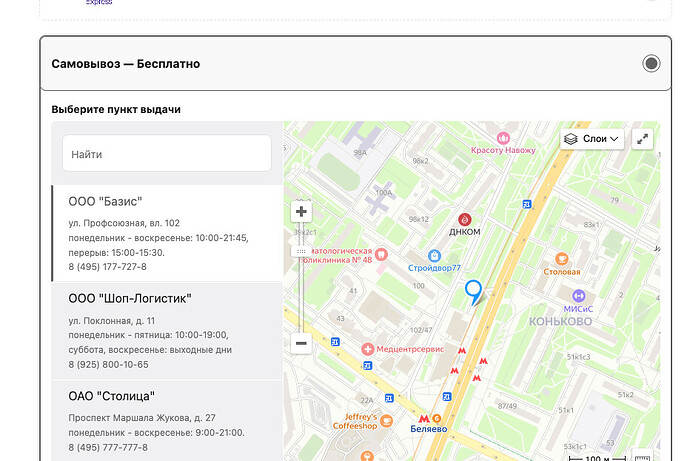Click the map ruler tool icon
This screenshot has width=690, height=461.
(642, 457)
